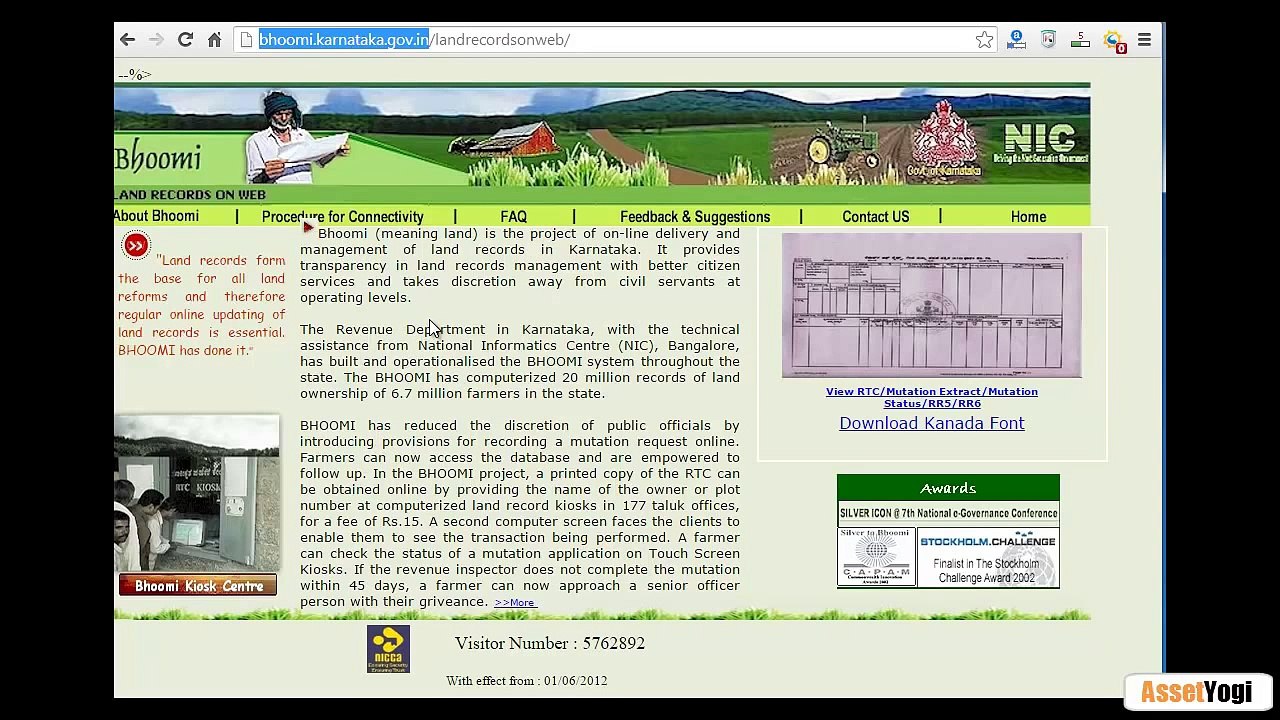Open Procedure for Connectivity page
1280x720 pixels.
(343, 217)
